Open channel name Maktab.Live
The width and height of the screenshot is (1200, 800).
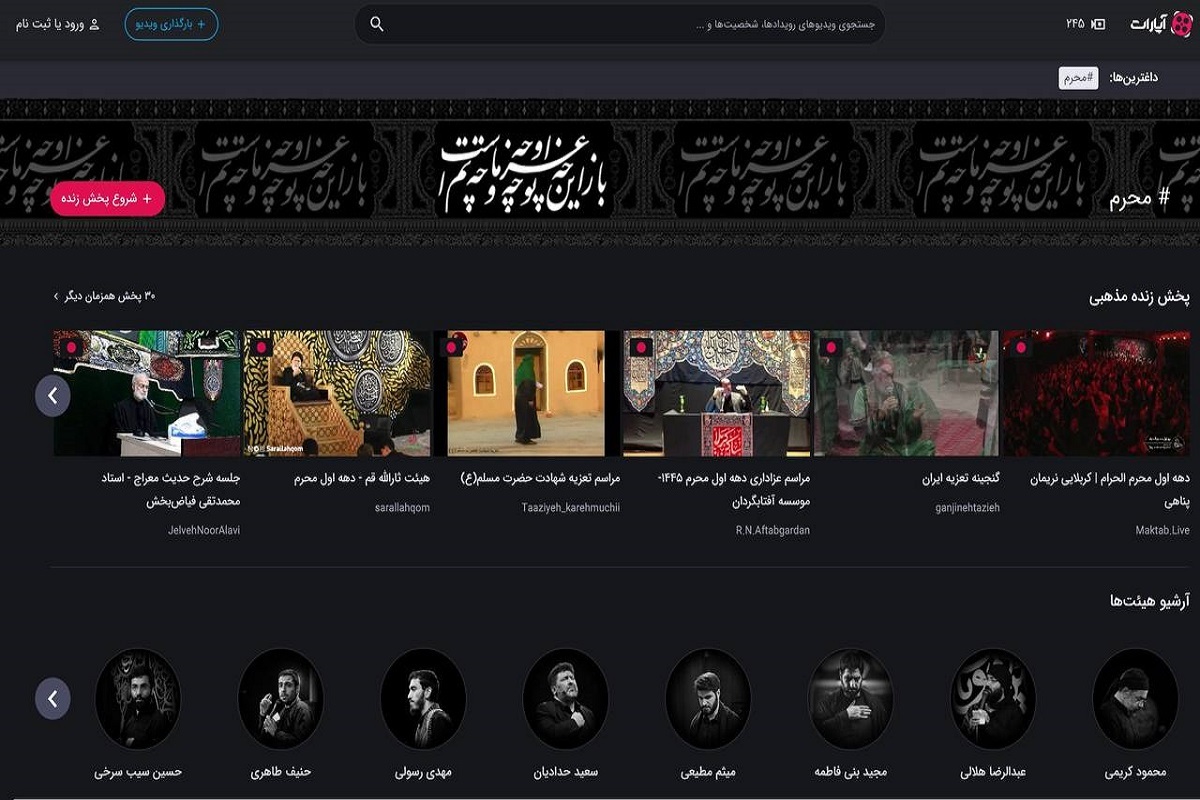coord(1163,530)
